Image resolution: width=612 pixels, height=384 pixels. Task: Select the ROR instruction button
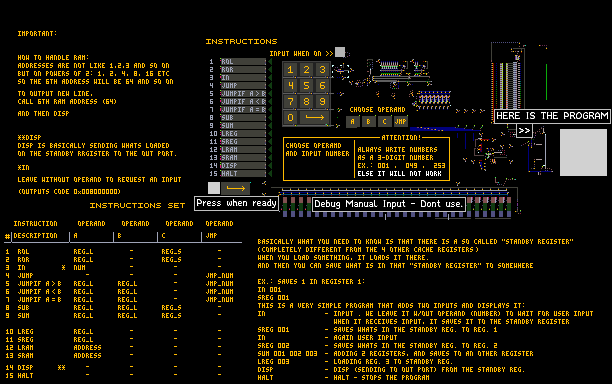pyautogui.click(x=243, y=69)
